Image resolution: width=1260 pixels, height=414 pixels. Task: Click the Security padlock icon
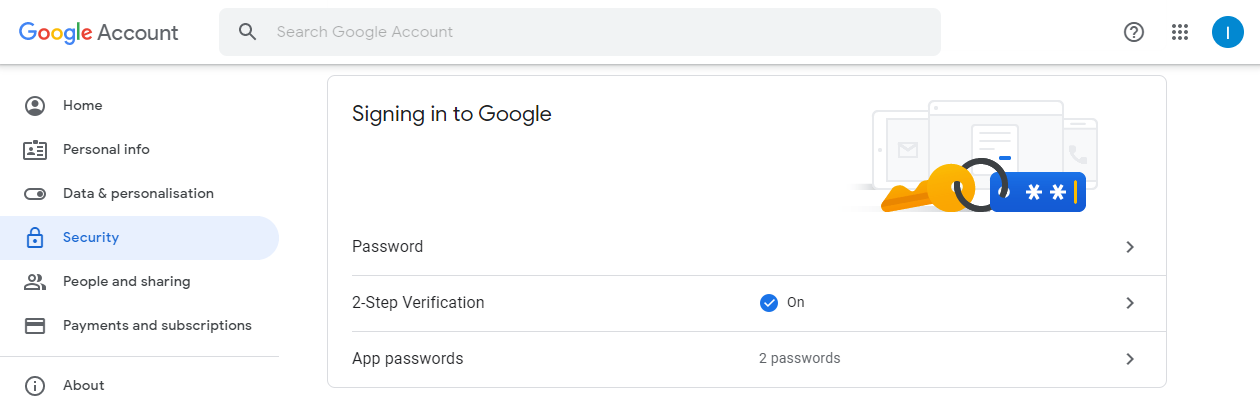(35, 238)
